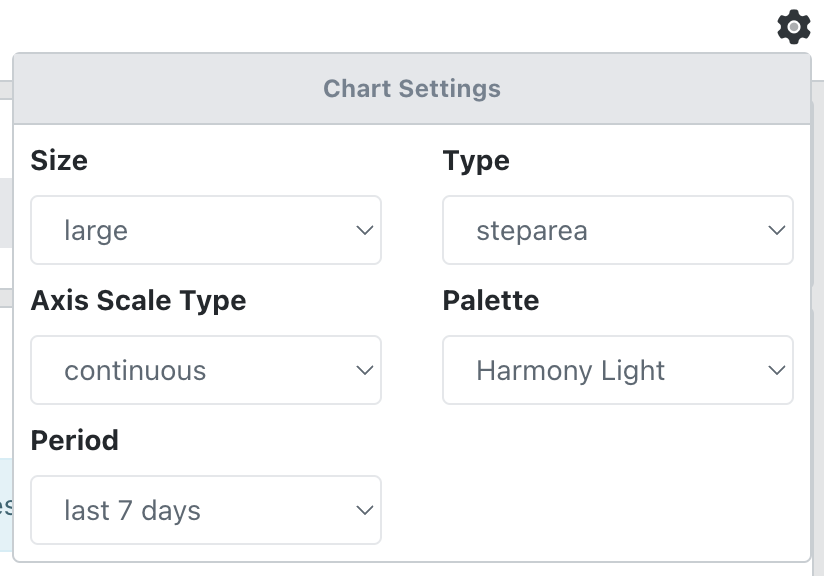Open the Size dropdown
Viewport: 824px width, 576px height.
point(205,230)
